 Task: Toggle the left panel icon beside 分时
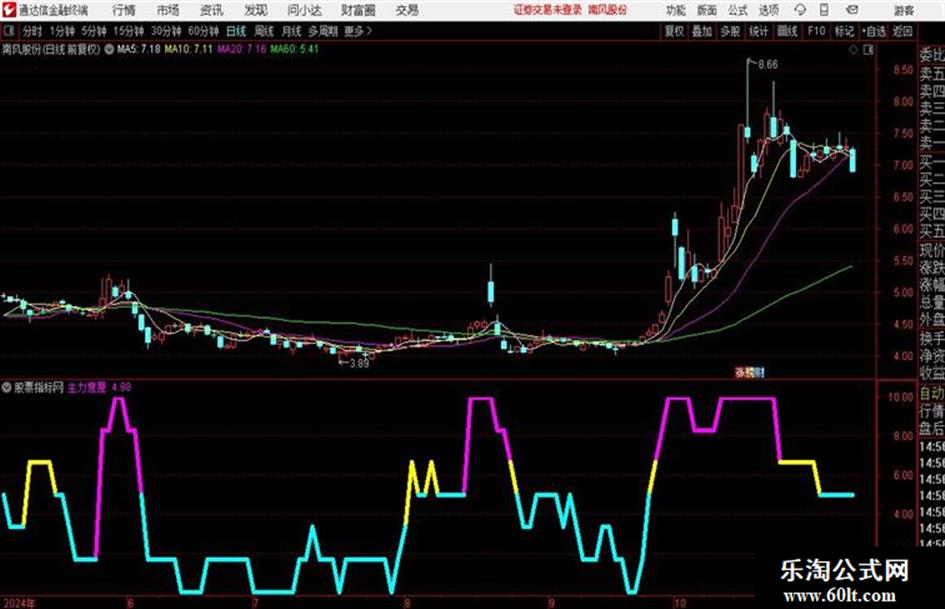click(x=8, y=31)
